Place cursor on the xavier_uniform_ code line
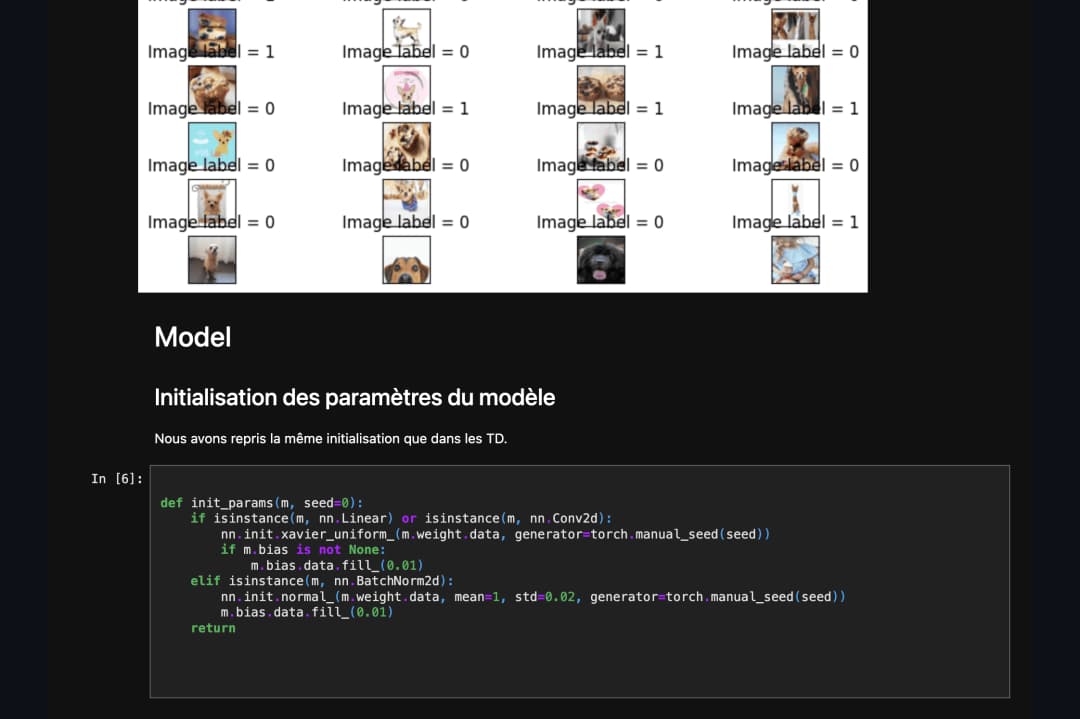 pyautogui.click(x=495, y=534)
